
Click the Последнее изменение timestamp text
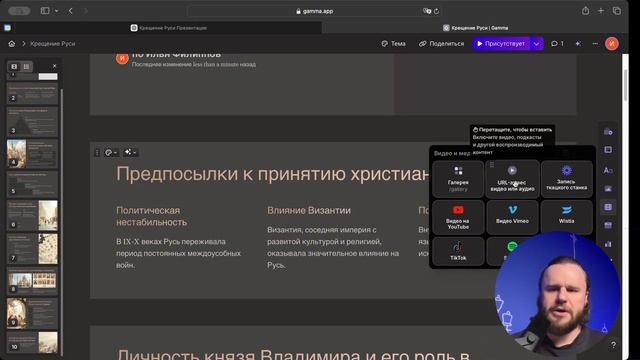[x=194, y=64]
